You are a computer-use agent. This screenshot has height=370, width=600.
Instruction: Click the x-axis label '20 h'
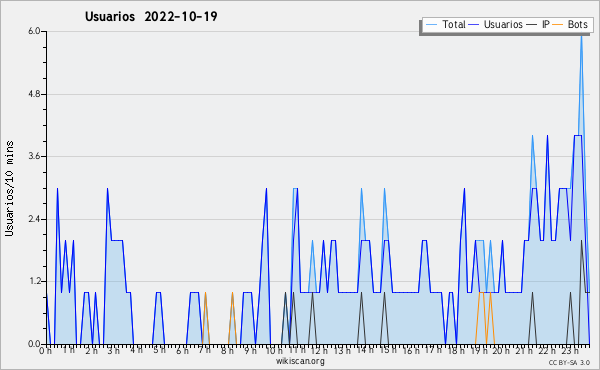click(x=501, y=350)
